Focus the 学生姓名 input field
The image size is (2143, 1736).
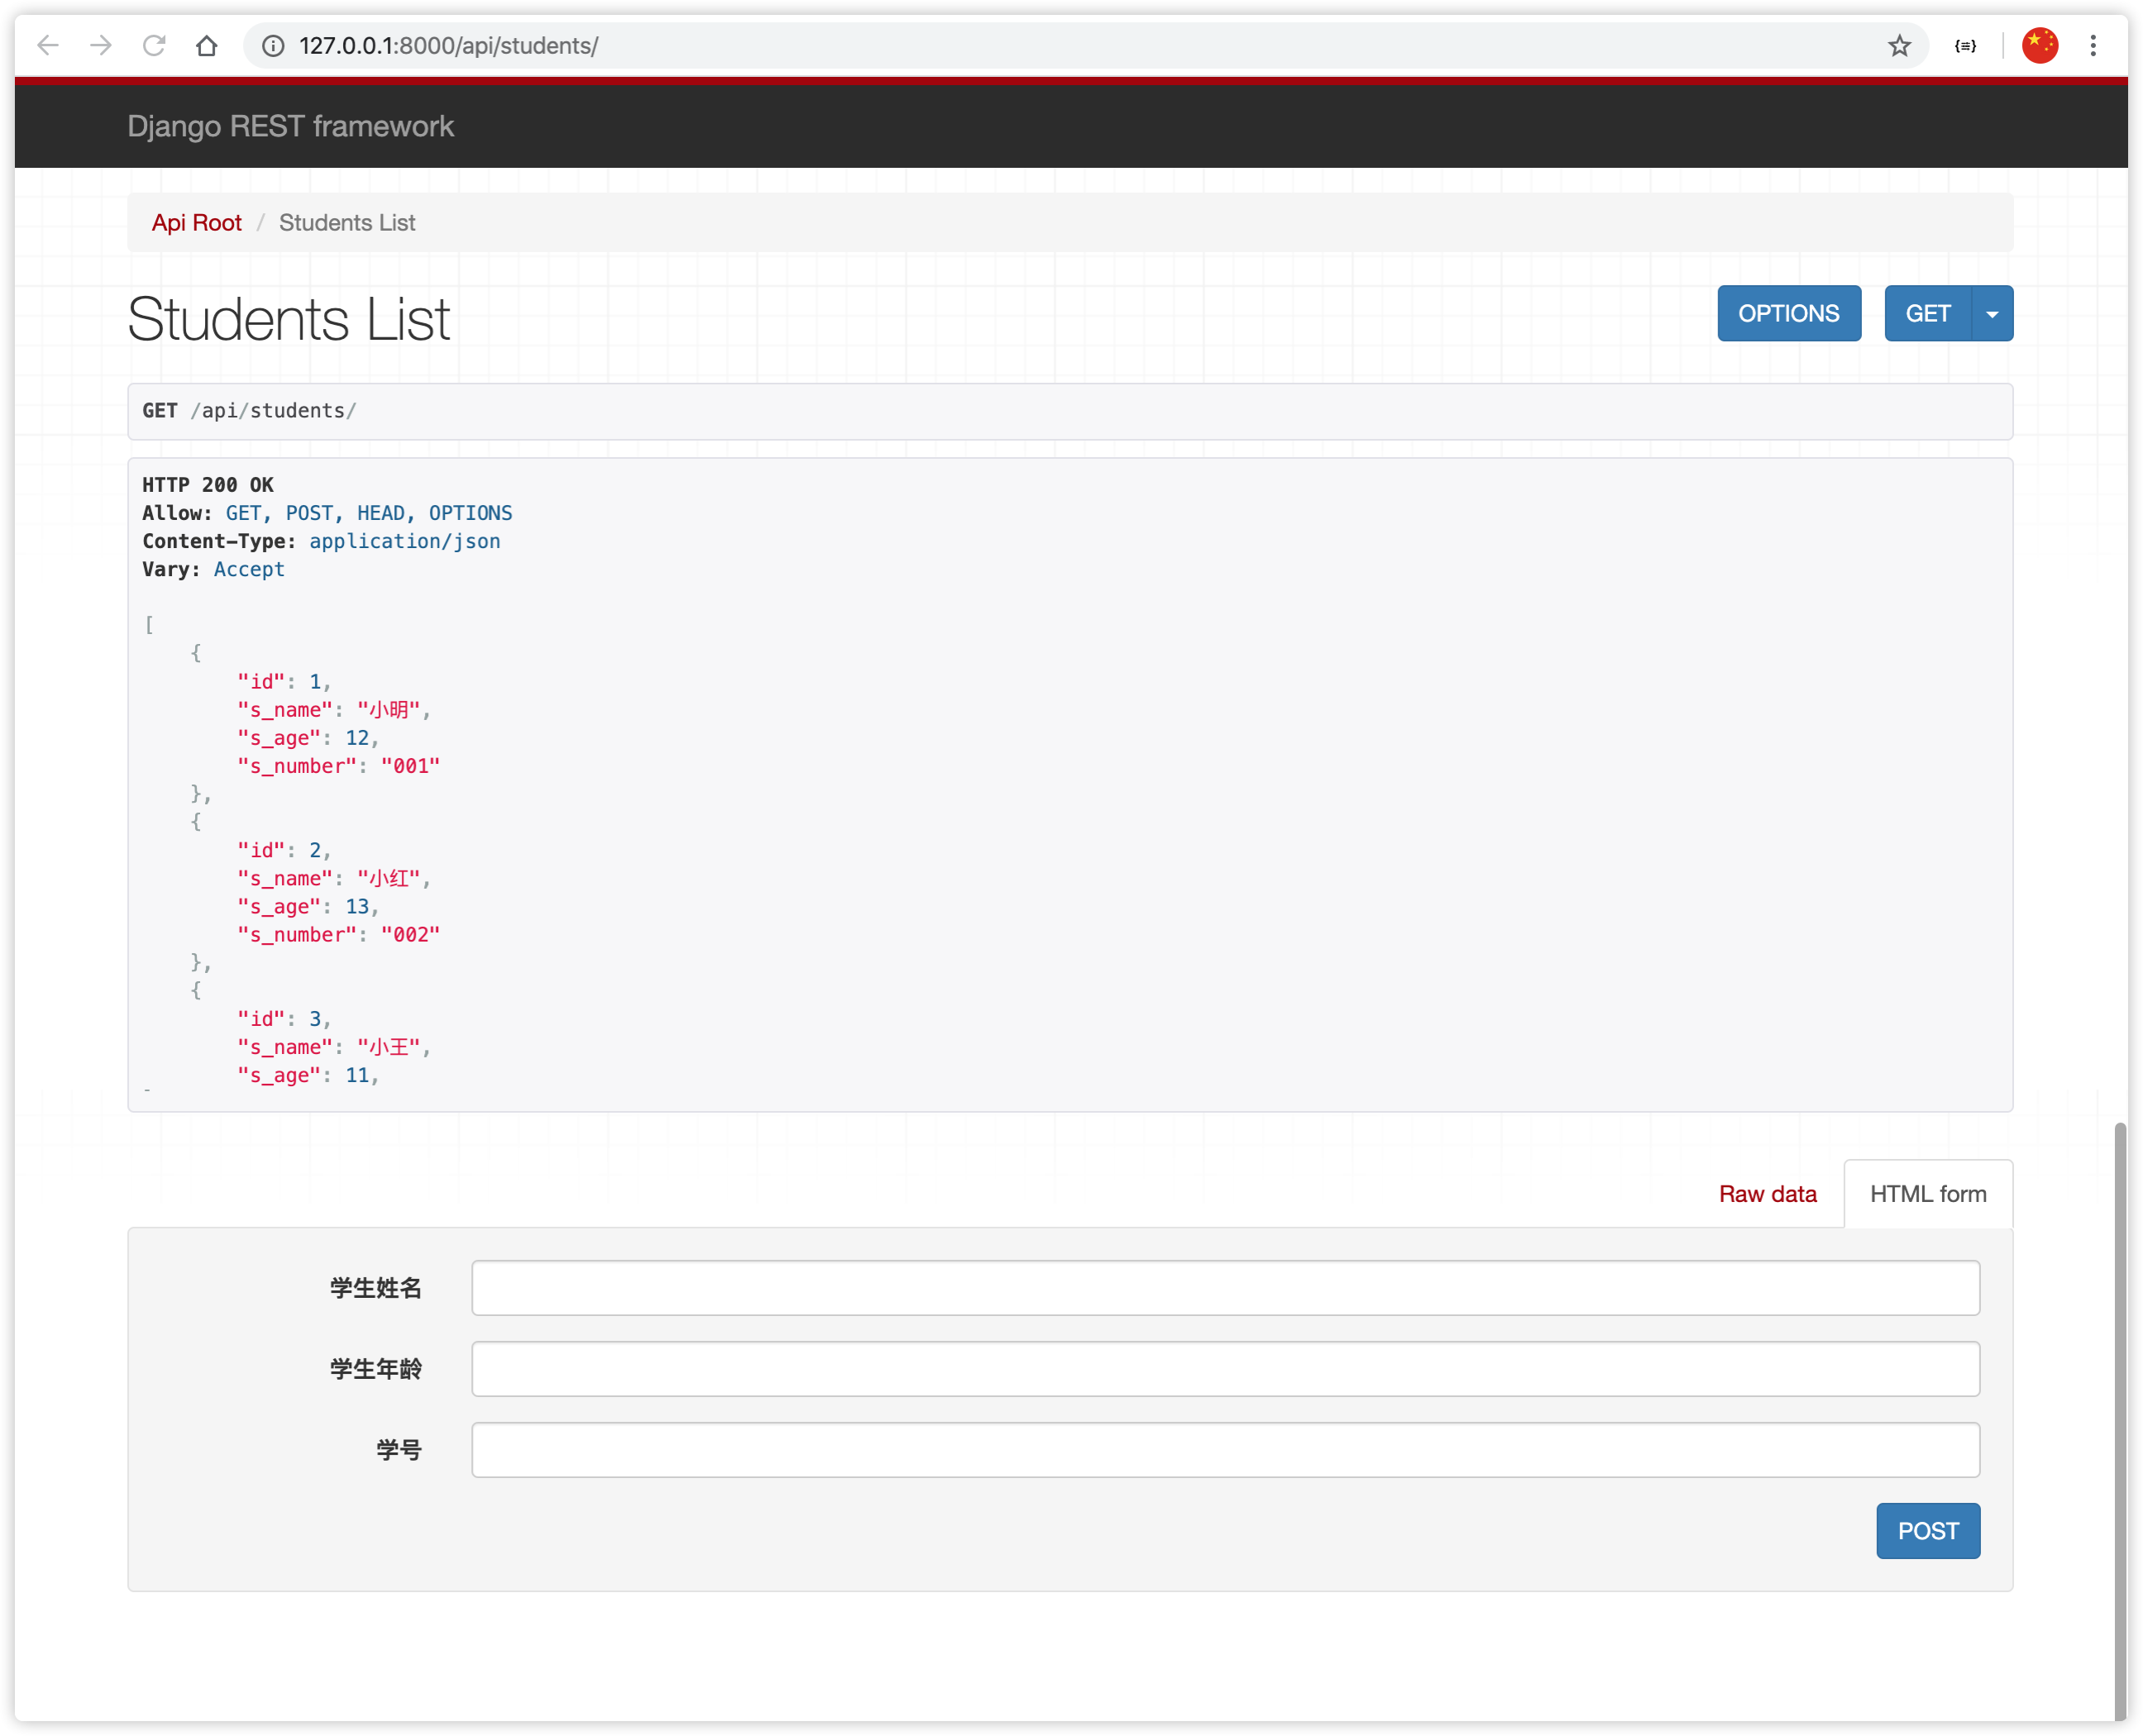[1225, 1288]
